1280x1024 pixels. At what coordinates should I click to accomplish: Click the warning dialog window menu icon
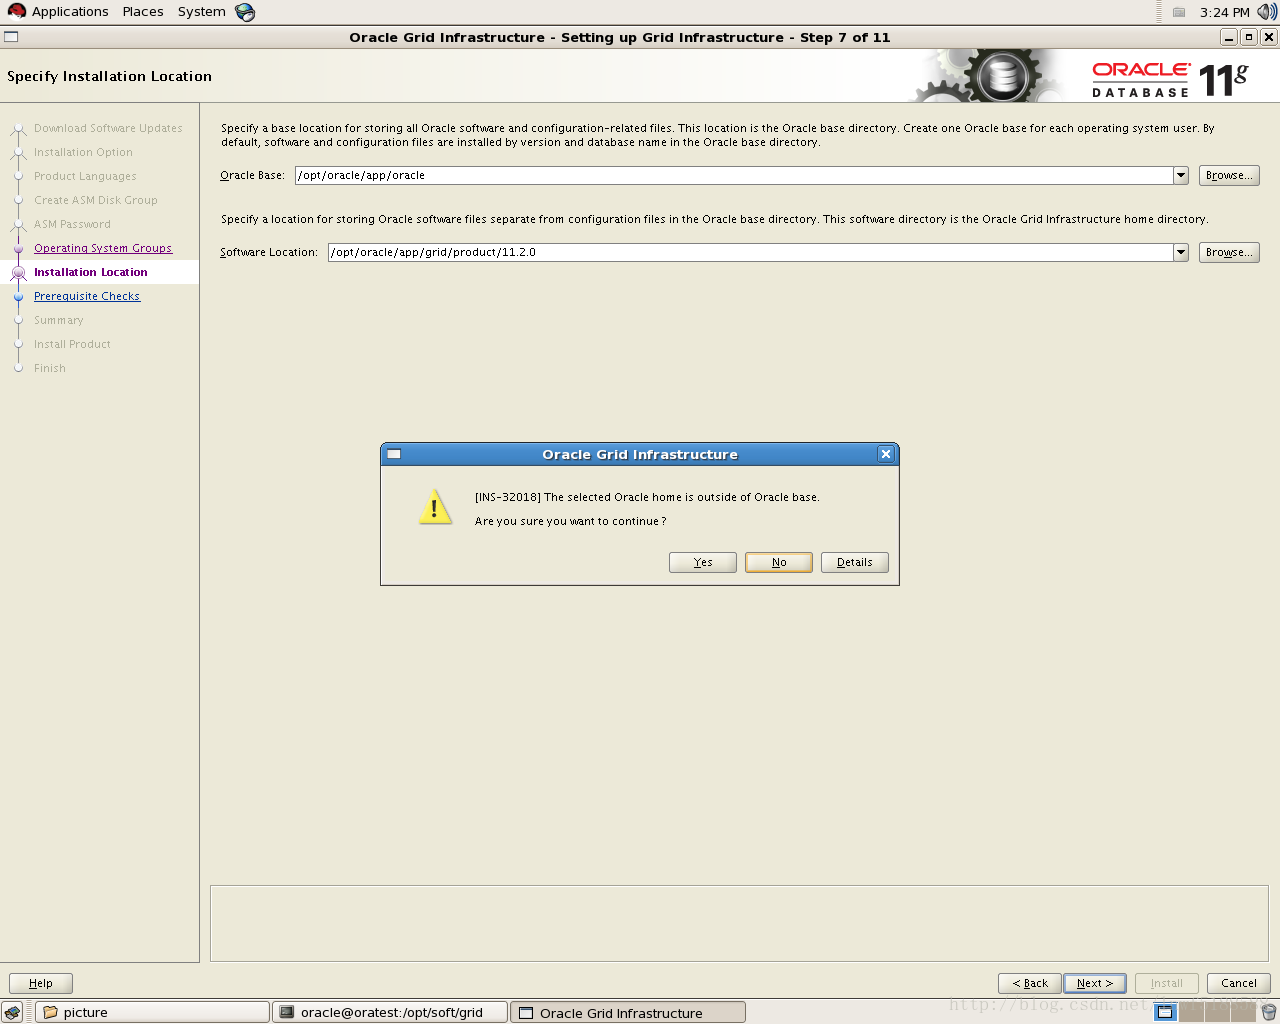click(x=394, y=454)
